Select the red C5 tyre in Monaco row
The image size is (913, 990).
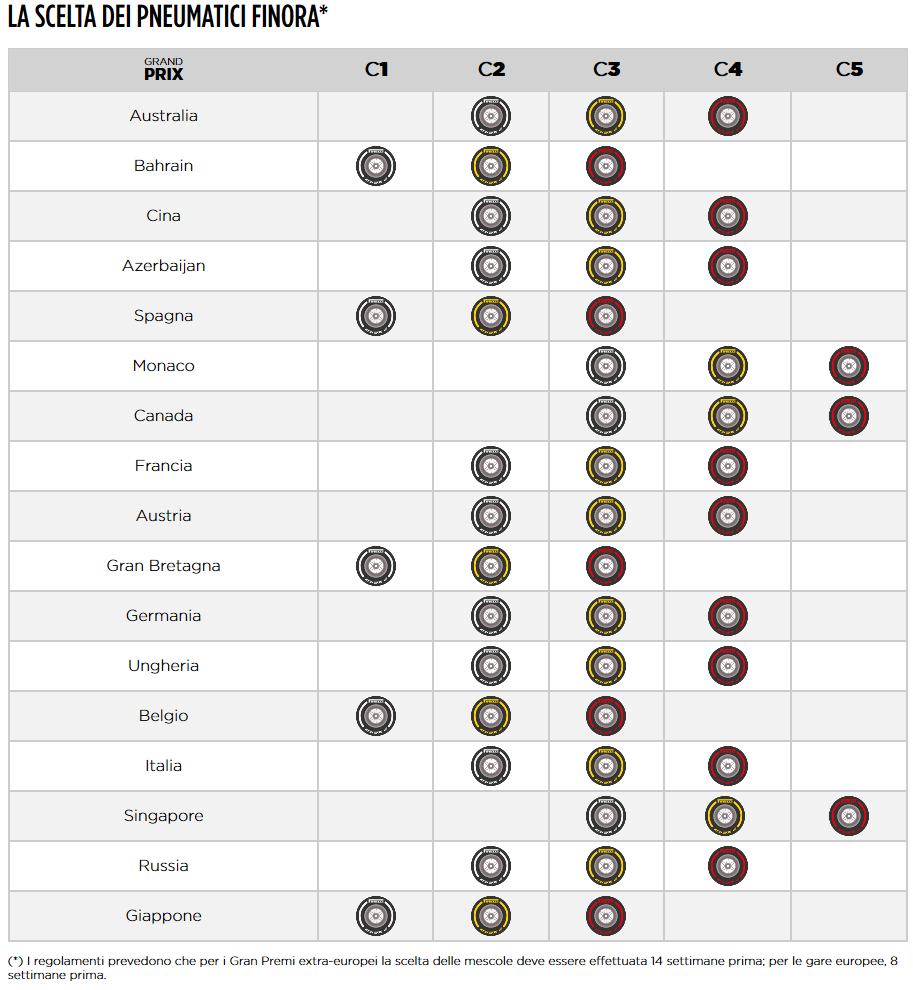[848, 366]
